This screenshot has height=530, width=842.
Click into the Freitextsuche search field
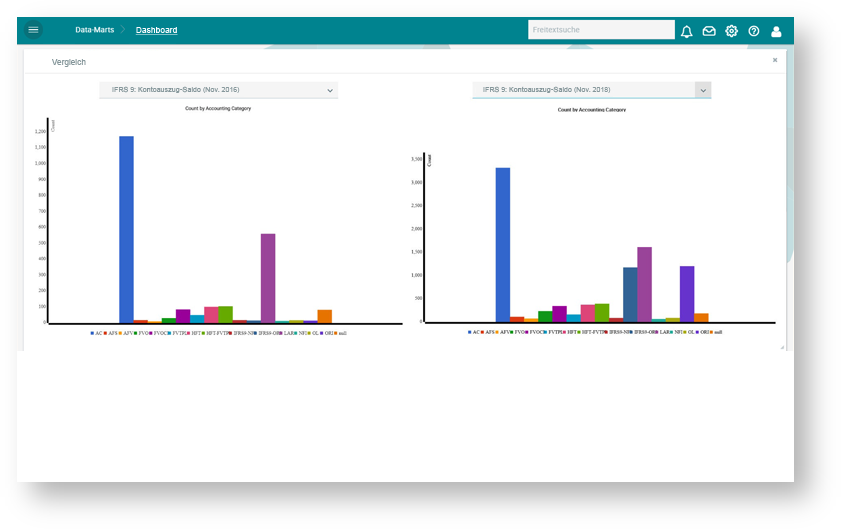[x=600, y=30]
